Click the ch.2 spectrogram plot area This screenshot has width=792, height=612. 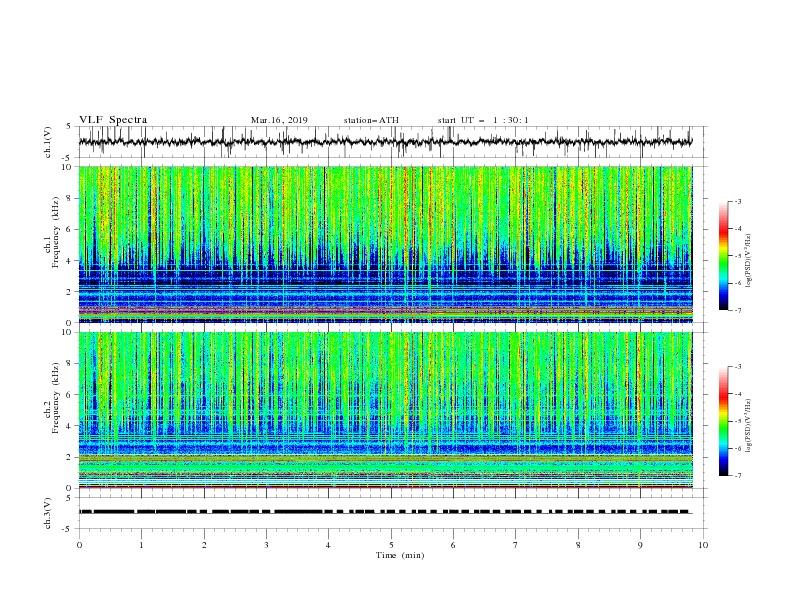coord(386,410)
